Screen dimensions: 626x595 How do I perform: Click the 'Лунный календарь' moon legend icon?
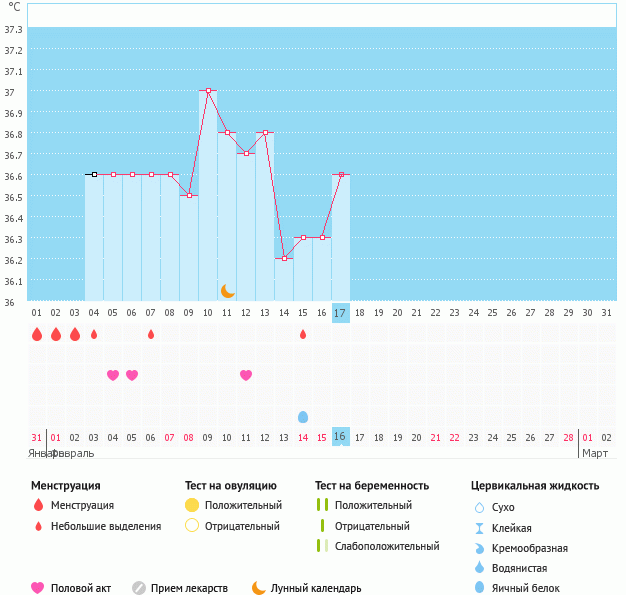pos(259,588)
